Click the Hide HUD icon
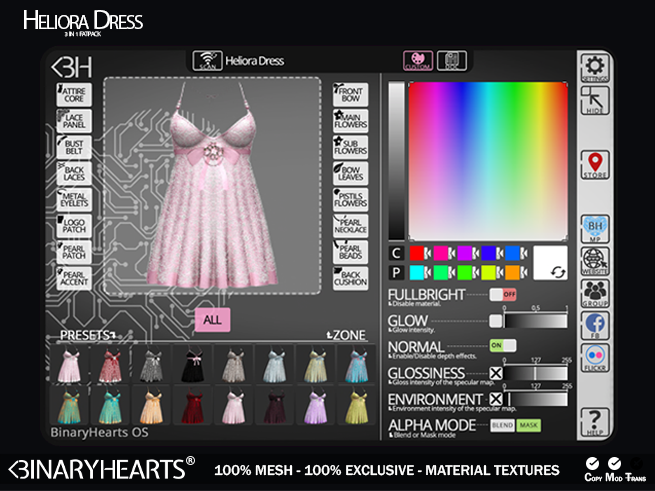The width and height of the screenshot is (655, 491). [595, 100]
